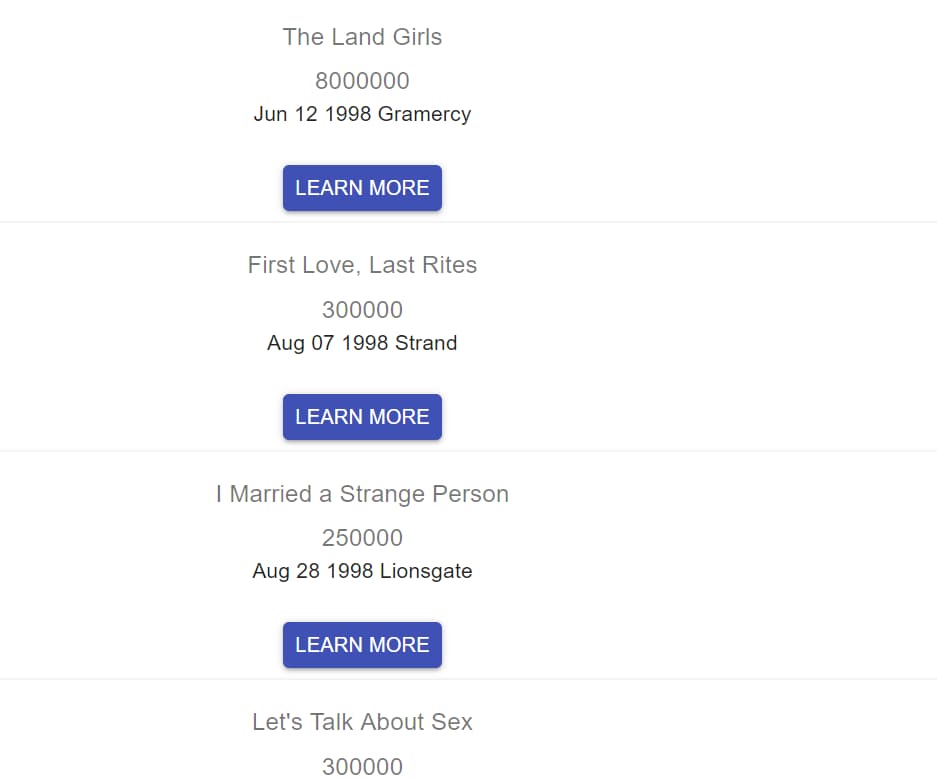Click the Strand distributor text
The height and width of the screenshot is (780, 937).
(x=426, y=343)
